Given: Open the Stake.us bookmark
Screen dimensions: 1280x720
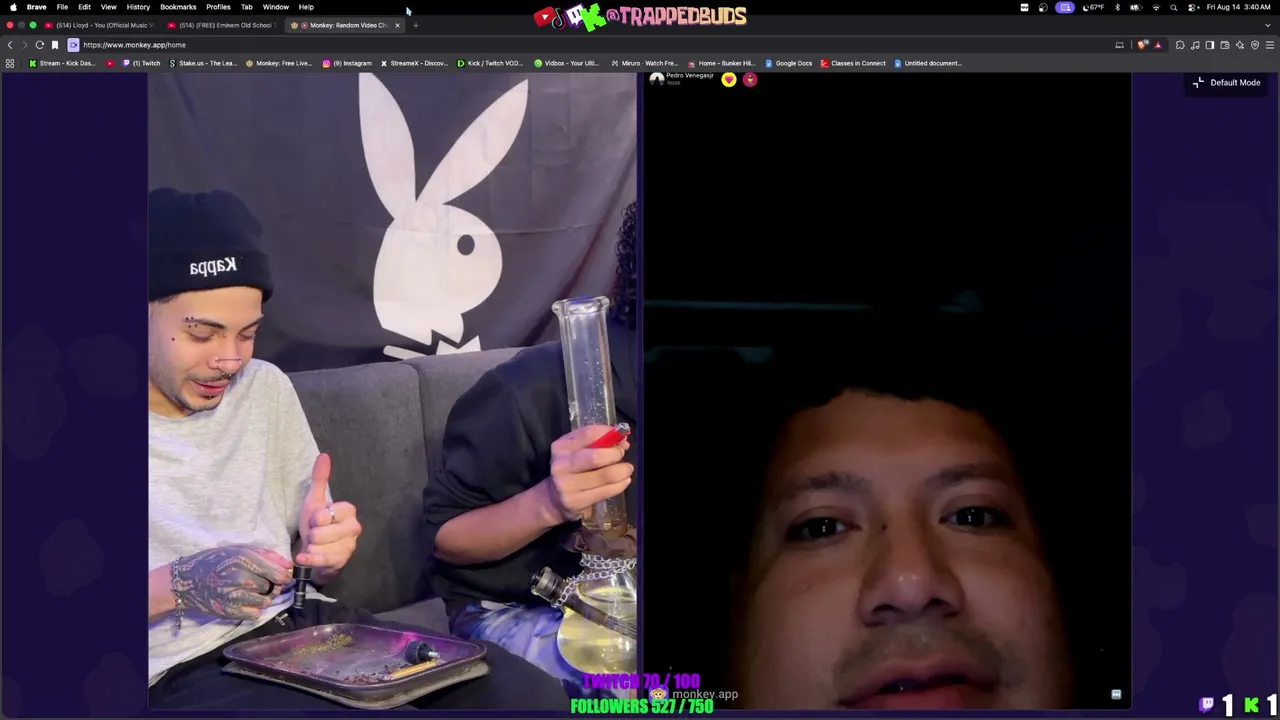Looking at the screenshot, I should pos(203,63).
